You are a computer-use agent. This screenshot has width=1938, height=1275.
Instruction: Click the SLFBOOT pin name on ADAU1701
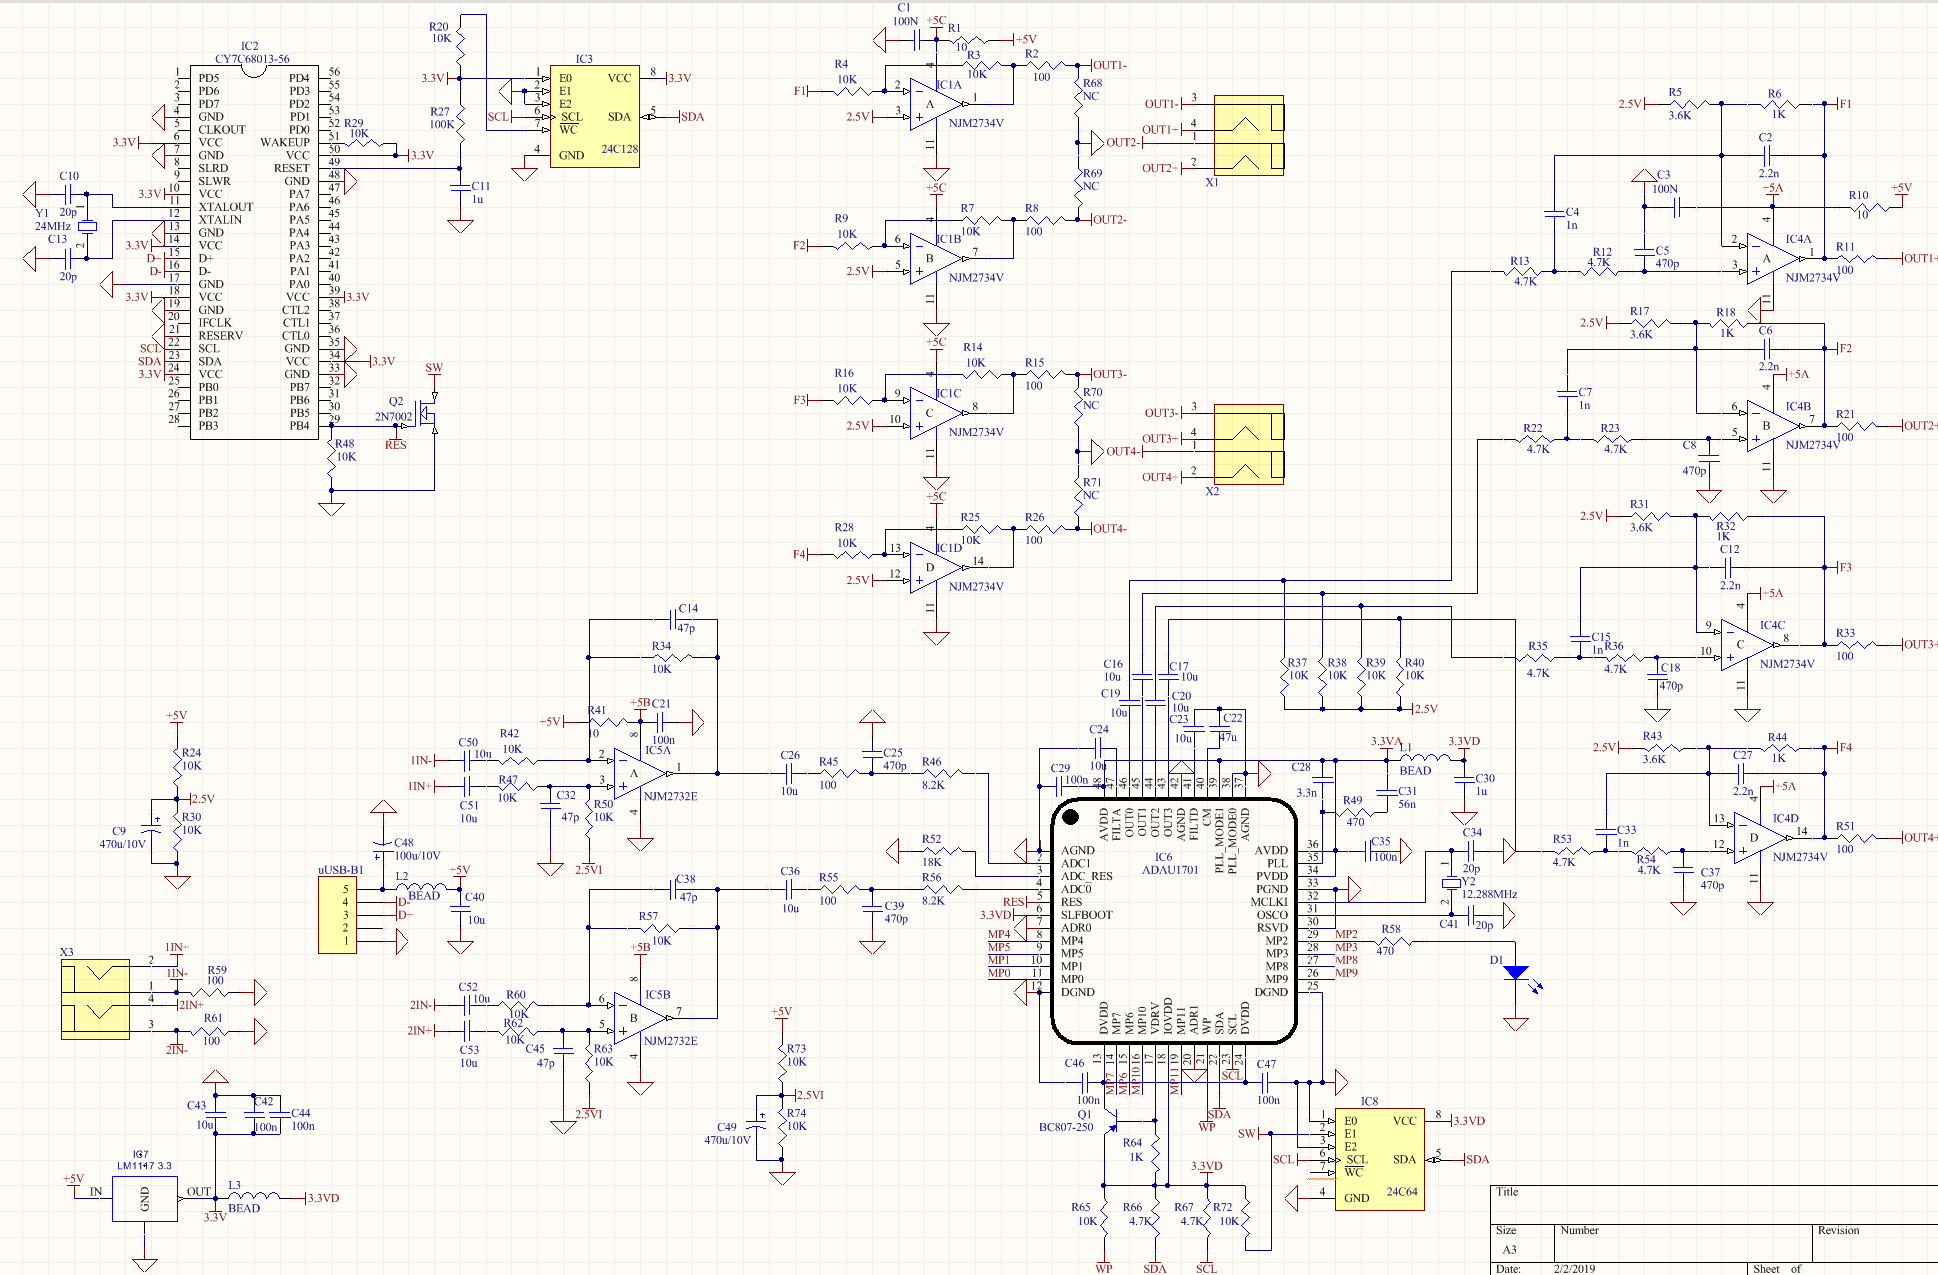pos(1086,915)
